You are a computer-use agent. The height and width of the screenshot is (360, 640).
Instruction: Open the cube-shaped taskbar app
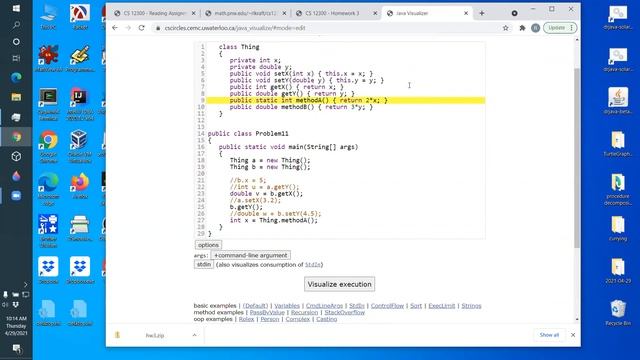(16, 156)
